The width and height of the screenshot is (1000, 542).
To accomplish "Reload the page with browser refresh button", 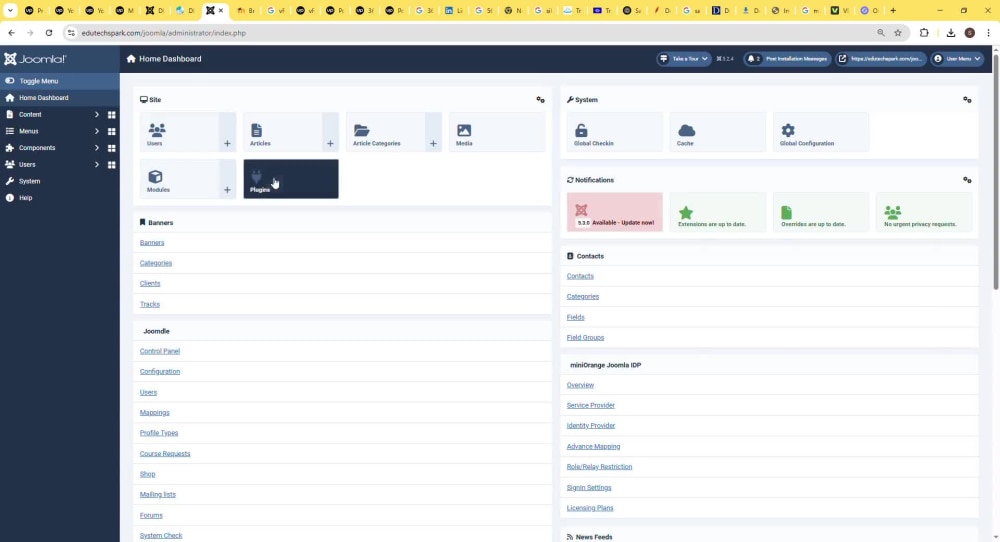I will tap(48, 33).
